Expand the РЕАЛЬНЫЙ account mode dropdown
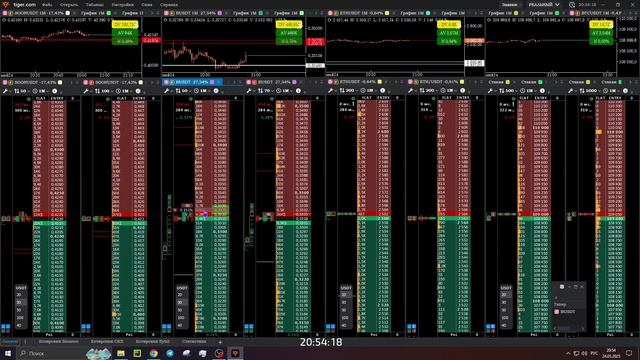The height and width of the screenshot is (360, 640). pyautogui.click(x=544, y=4)
